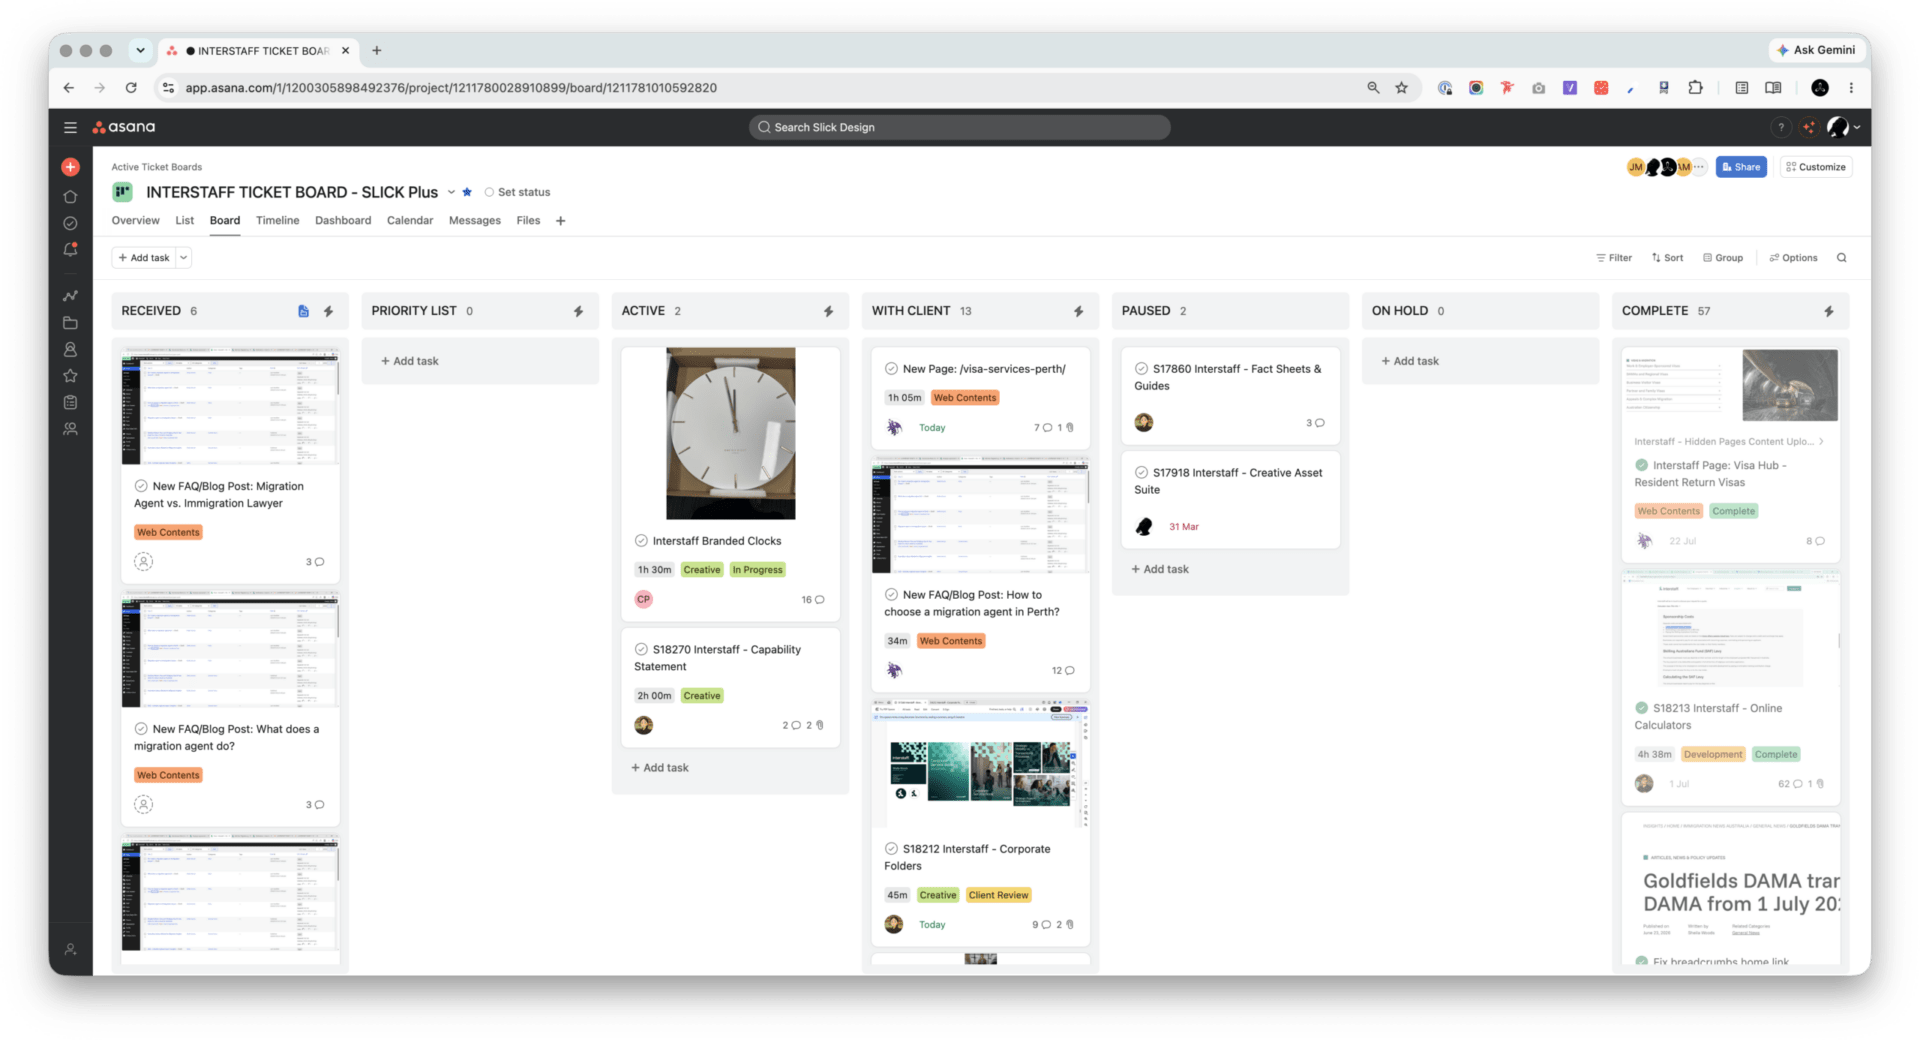The height and width of the screenshot is (1040, 1920).
Task: Open rules lightning icon on COMPLETE column
Action: point(1828,311)
